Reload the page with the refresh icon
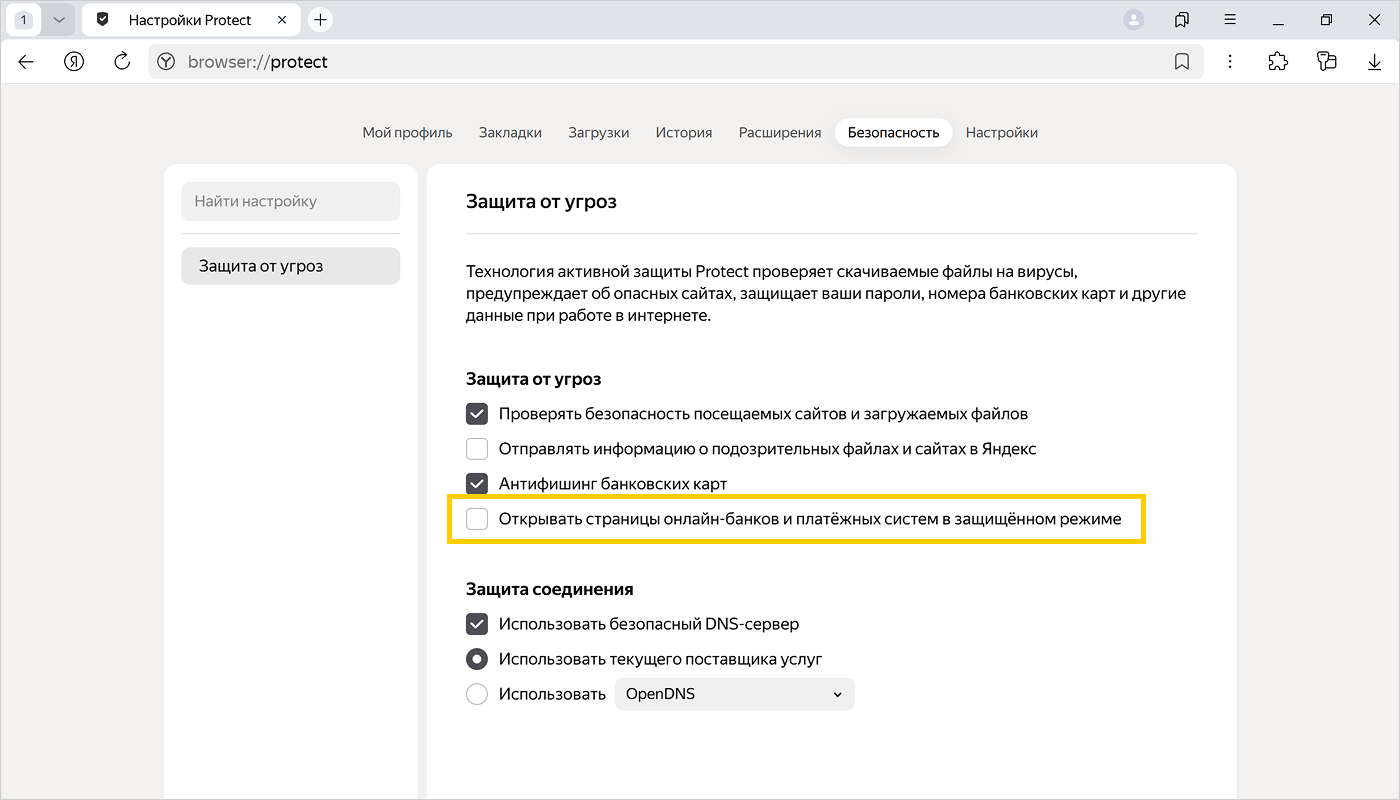Screen dimensions: 1400x800 122,62
